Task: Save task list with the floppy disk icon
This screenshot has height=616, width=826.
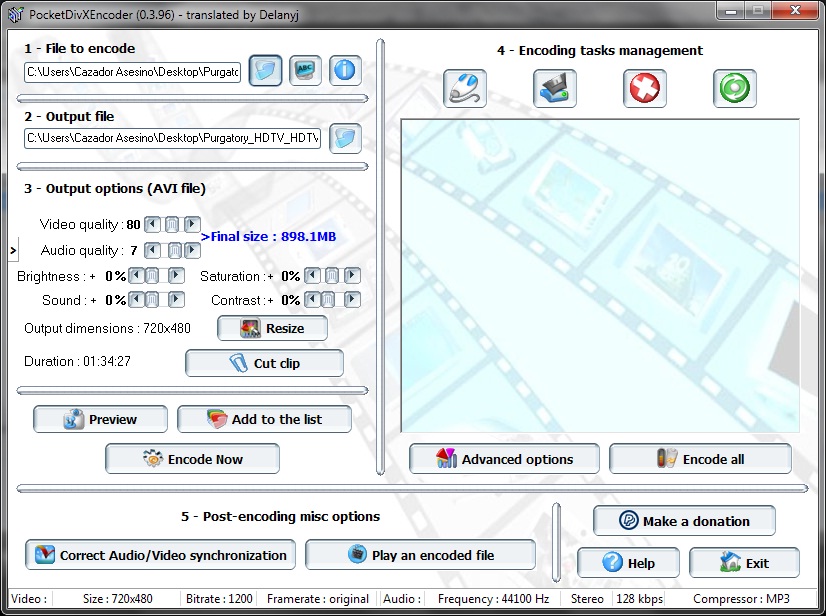Action: 555,89
